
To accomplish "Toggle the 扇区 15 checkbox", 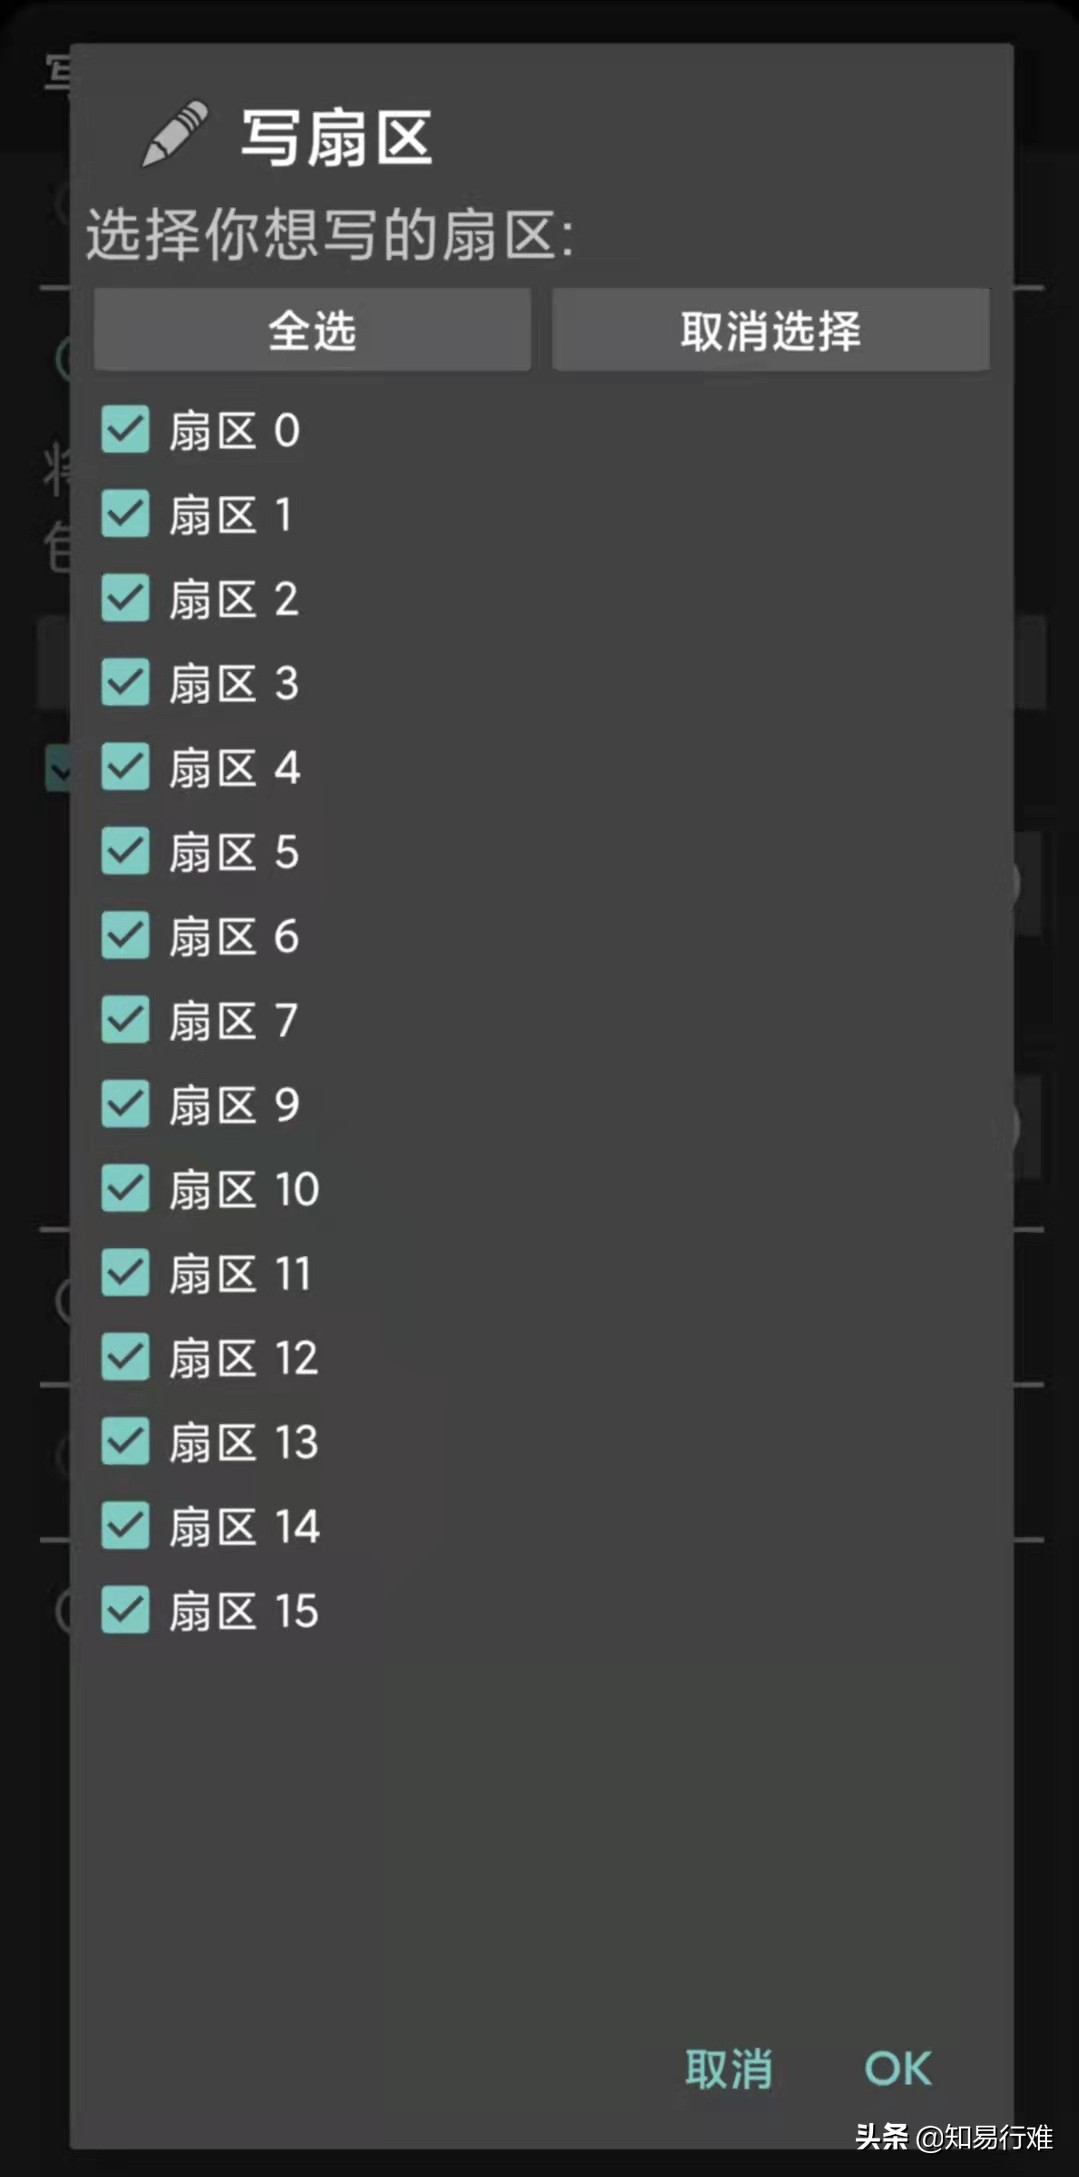I will [x=126, y=1610].
